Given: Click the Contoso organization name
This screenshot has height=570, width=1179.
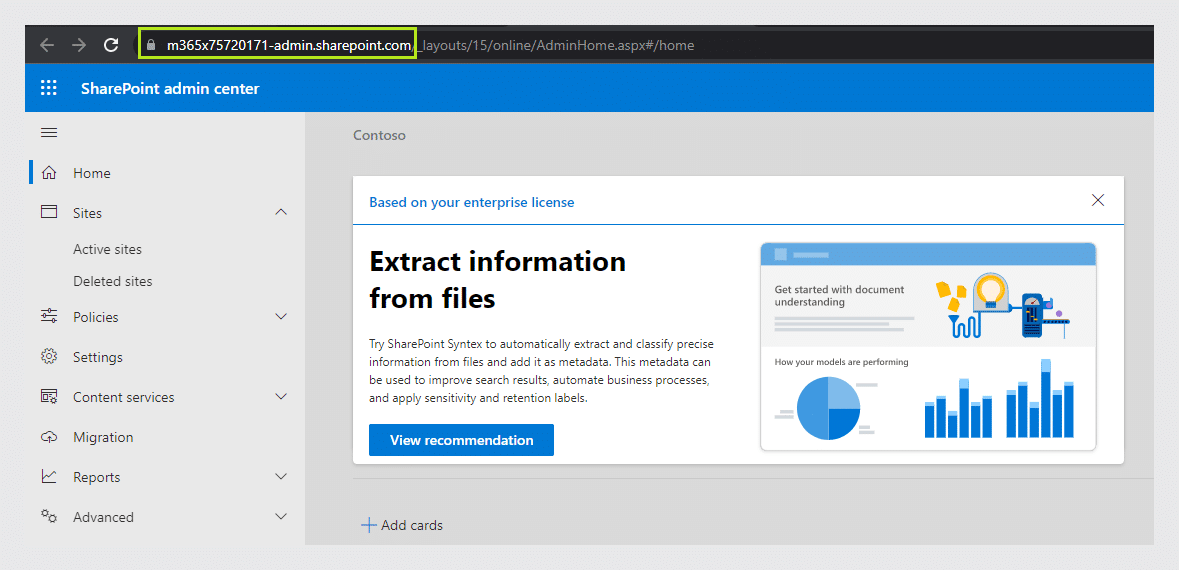Looking at the screenshot, I should click(x=379, y=135).
